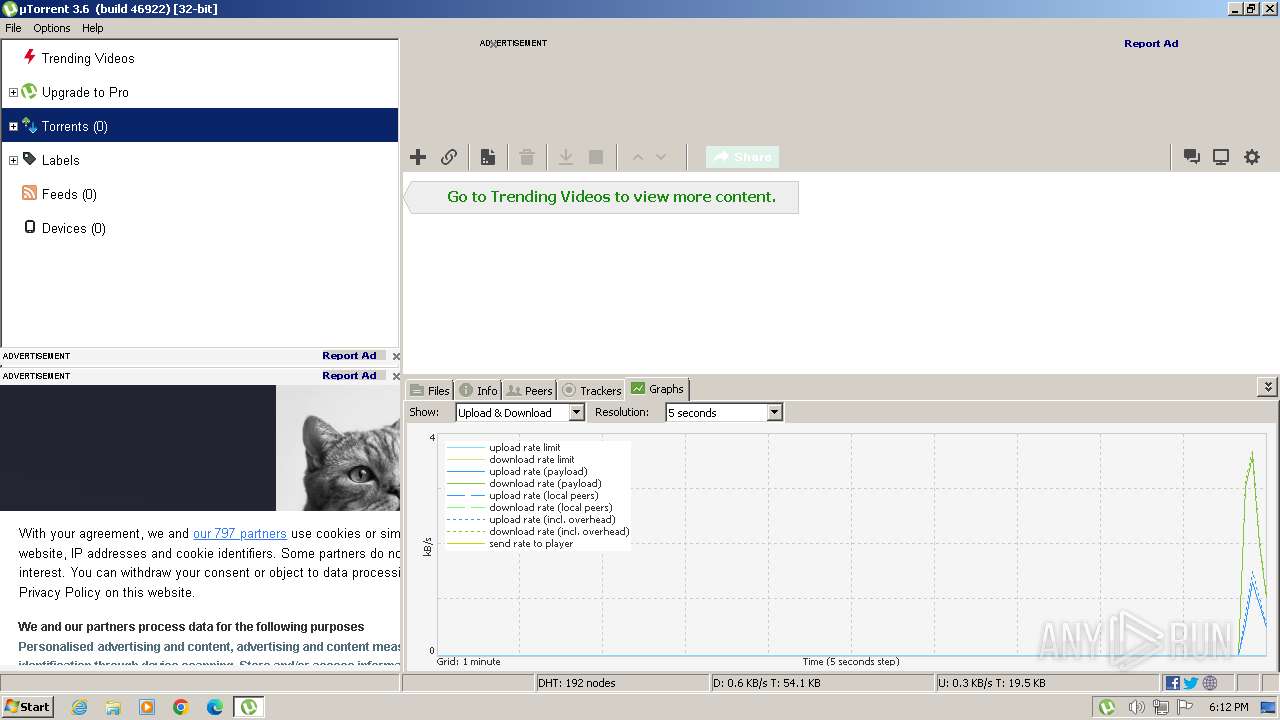This screenshot has width=1280, height=720.
Task: Open the Options menu
Action: 52,28
